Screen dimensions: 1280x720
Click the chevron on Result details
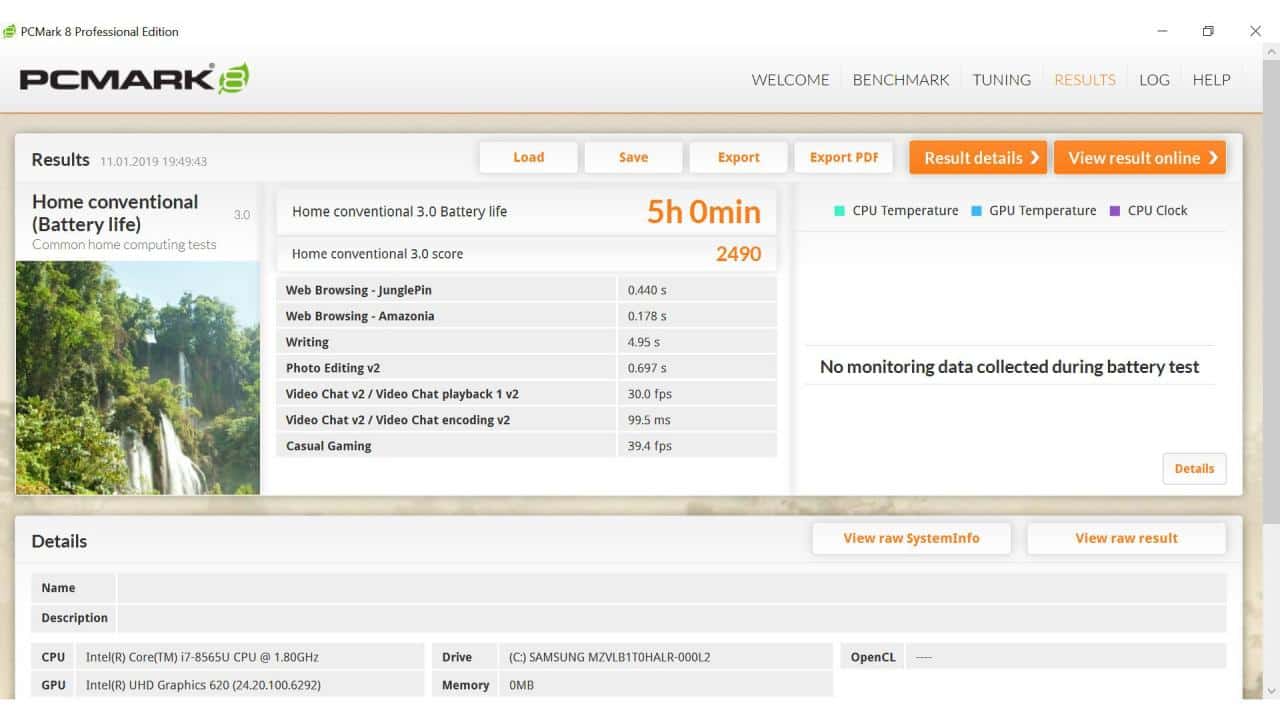tap(1035, 157)
